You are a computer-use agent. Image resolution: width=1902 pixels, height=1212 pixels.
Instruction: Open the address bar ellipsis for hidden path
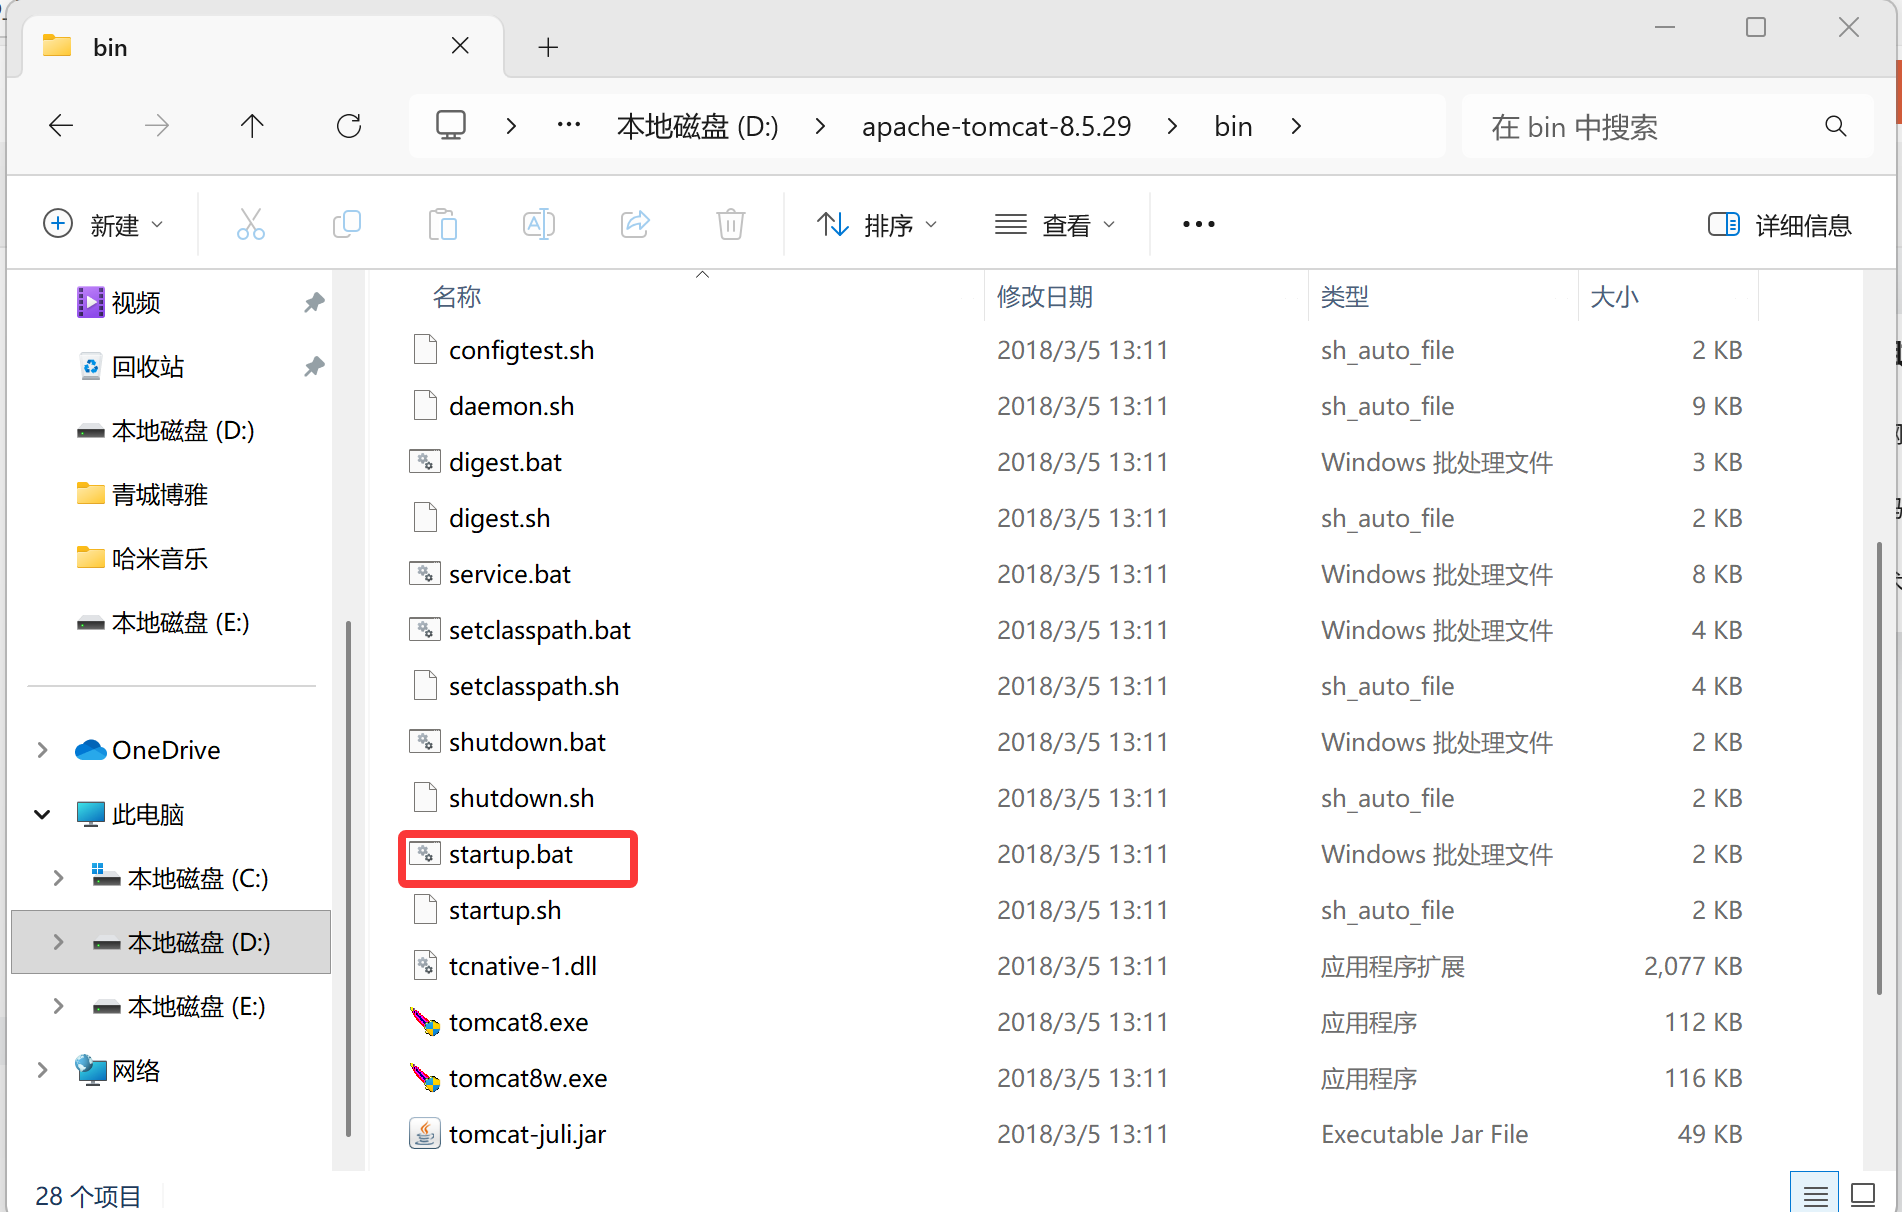[x=569, y=125]
